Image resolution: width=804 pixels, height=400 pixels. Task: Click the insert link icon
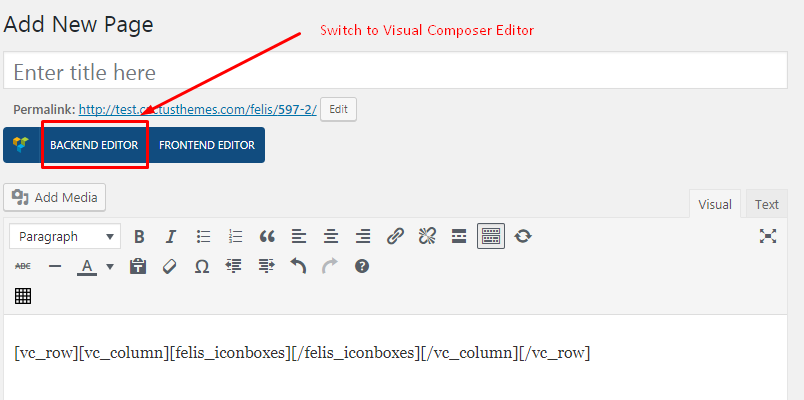coord(395,237)
